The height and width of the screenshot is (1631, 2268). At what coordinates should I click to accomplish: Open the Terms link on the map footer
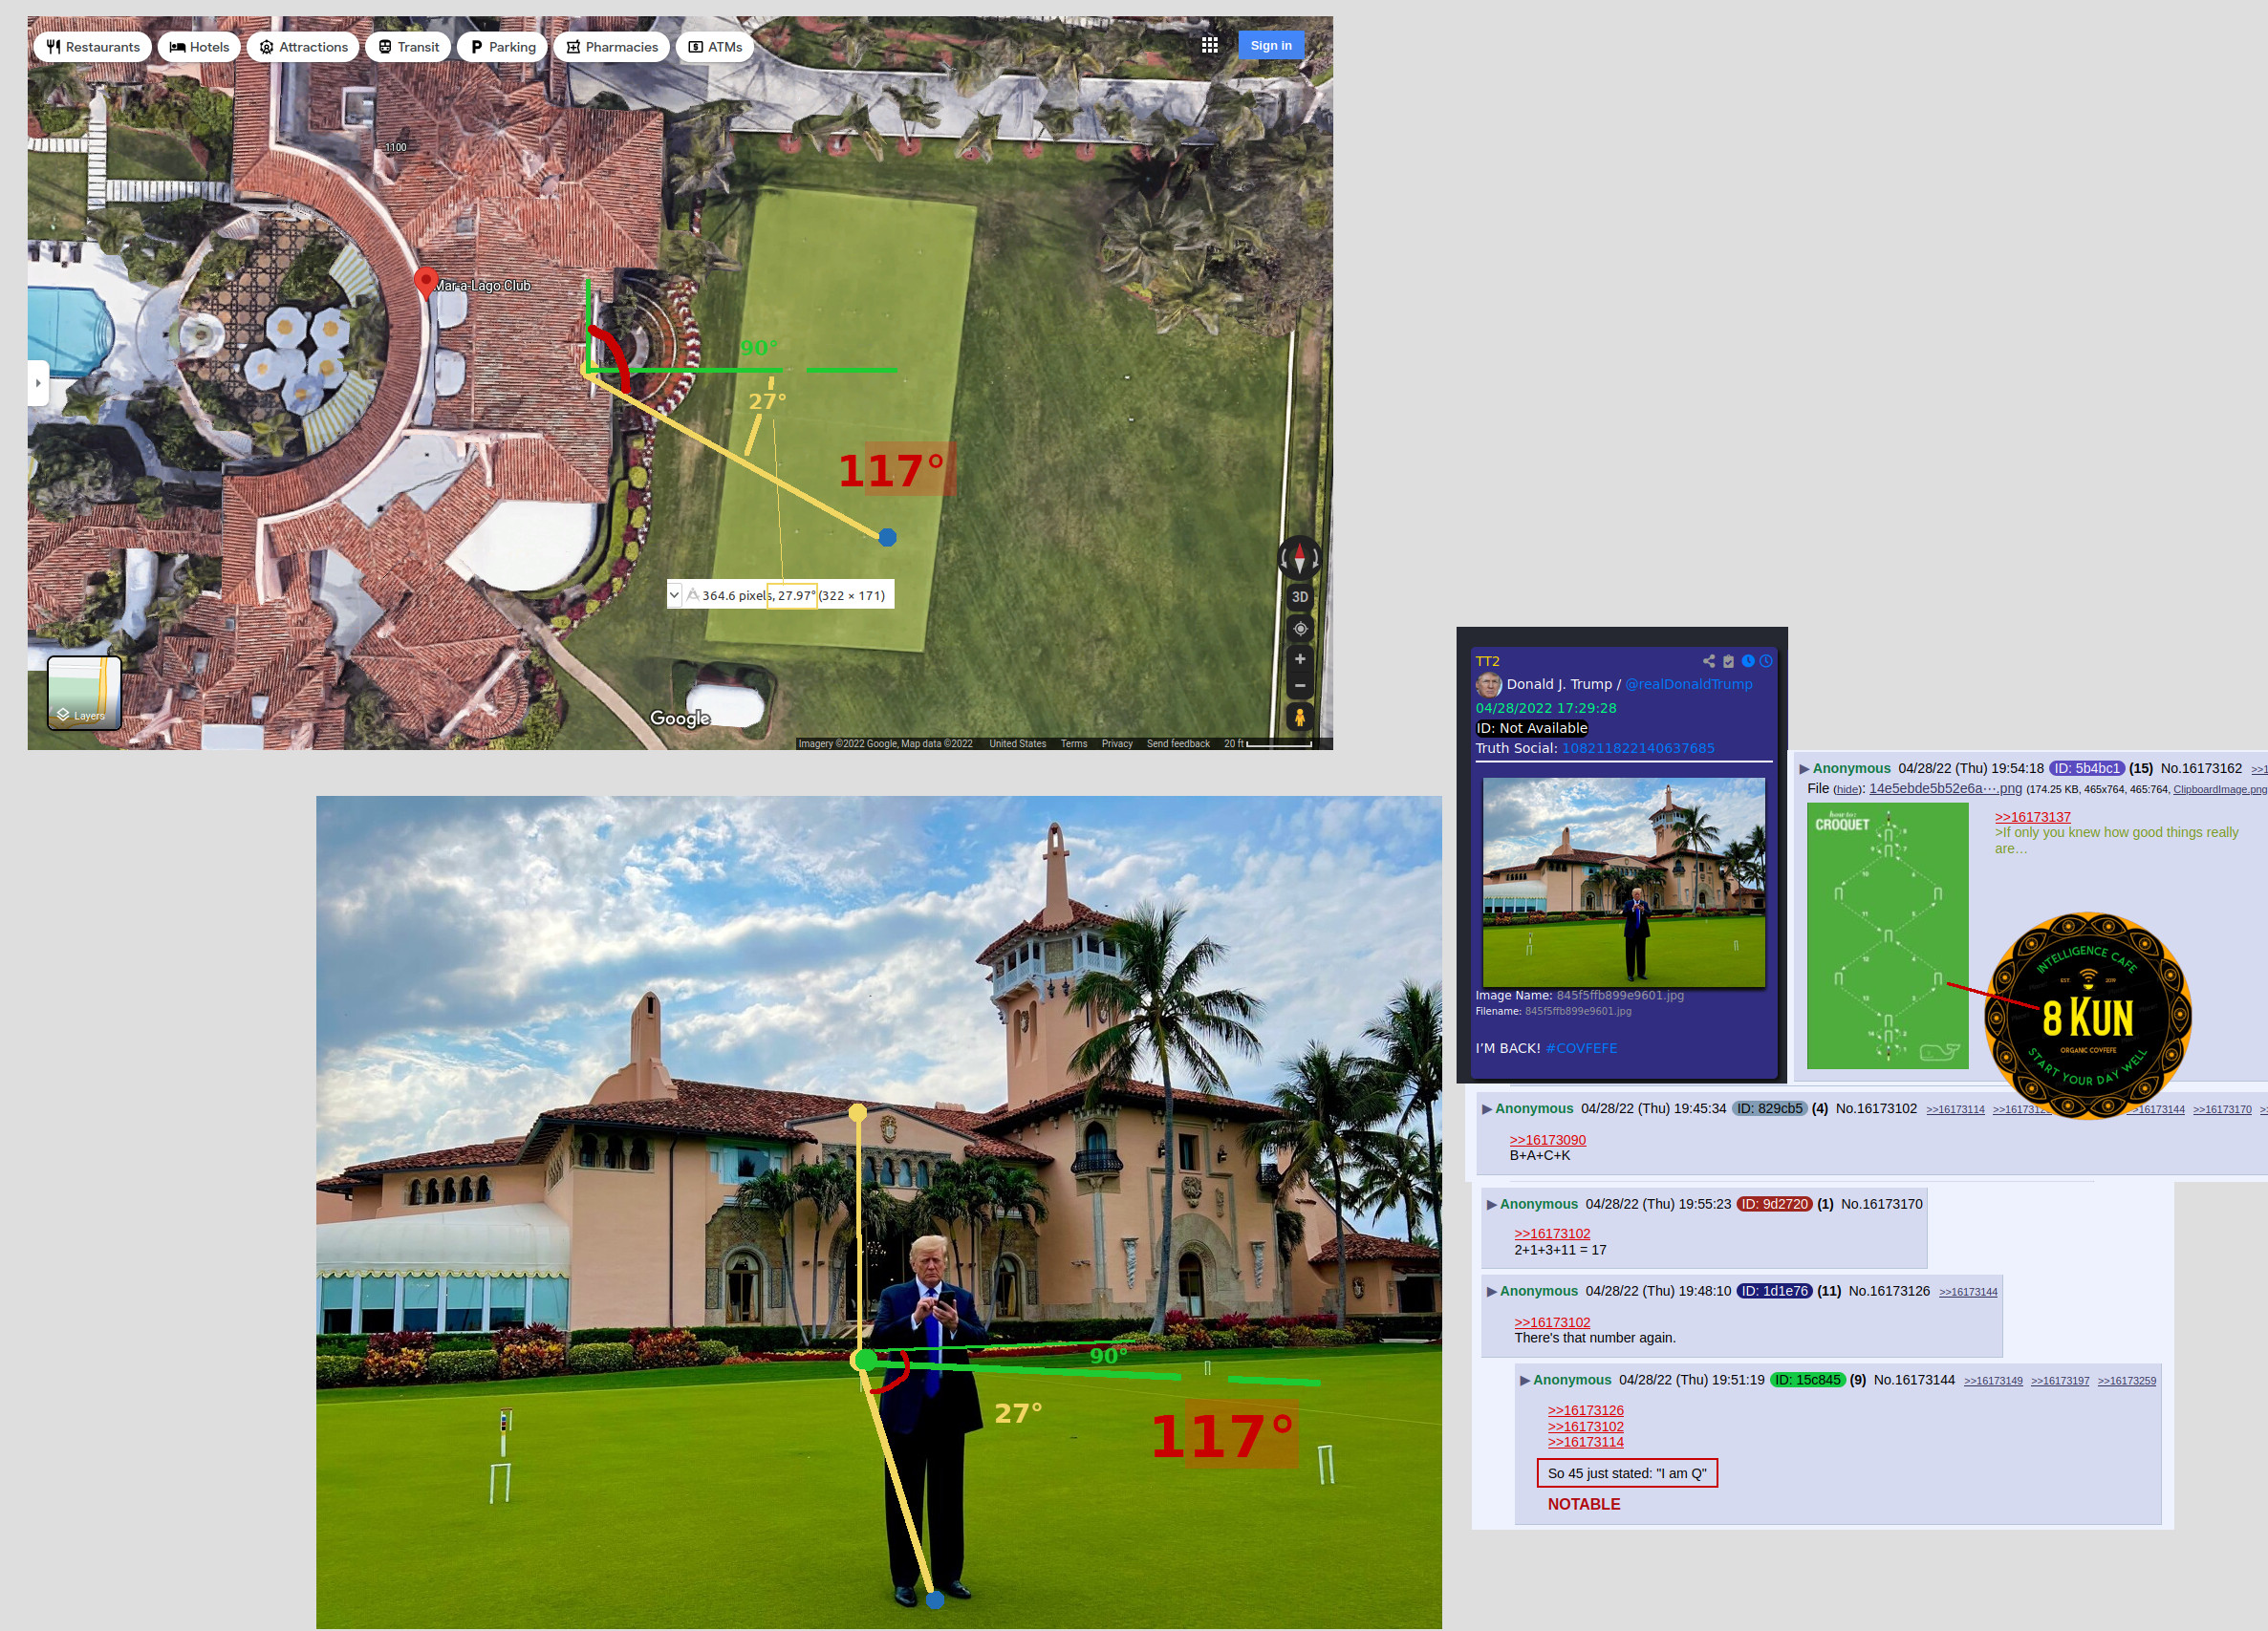pyautogui.click(x=1073, y=744)
